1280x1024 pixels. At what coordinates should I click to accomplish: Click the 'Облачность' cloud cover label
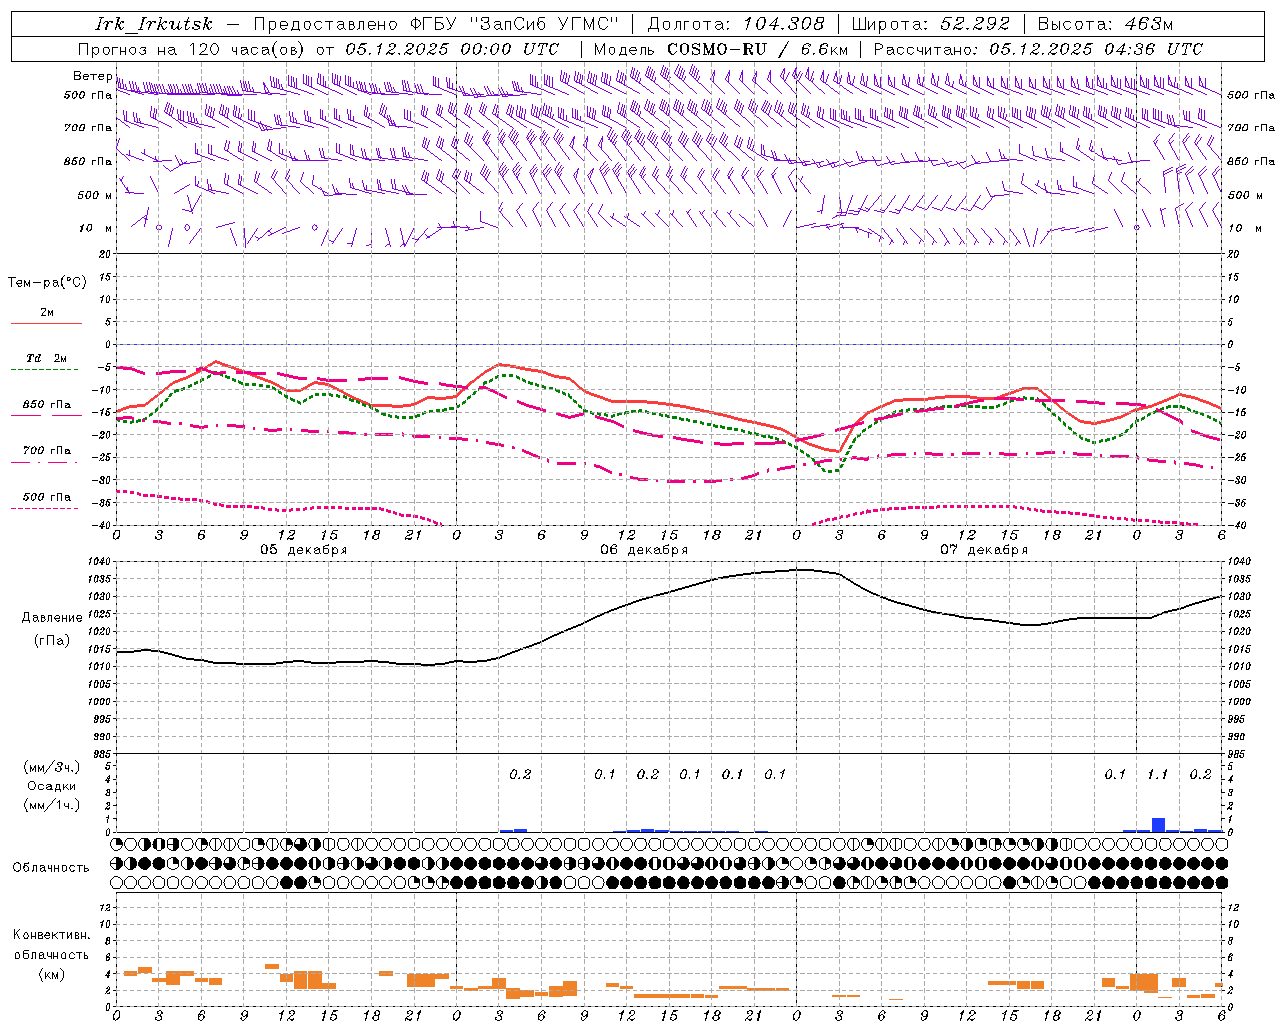pos(51,867)
